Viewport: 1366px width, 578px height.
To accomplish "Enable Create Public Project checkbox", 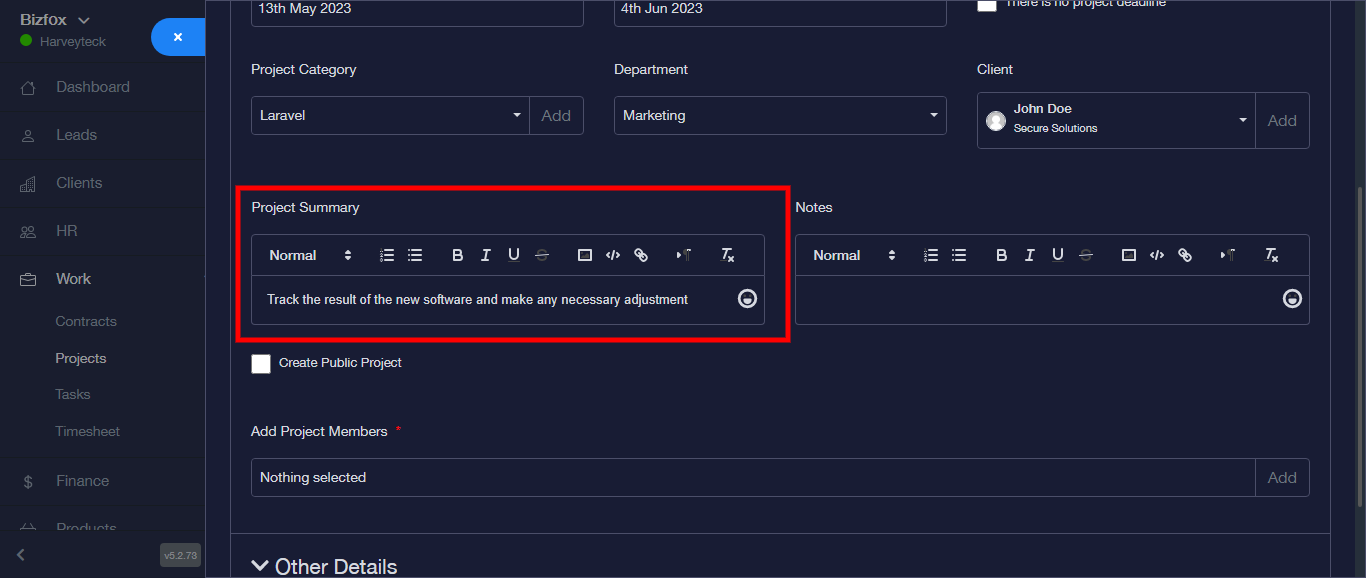I will (261, 364).
